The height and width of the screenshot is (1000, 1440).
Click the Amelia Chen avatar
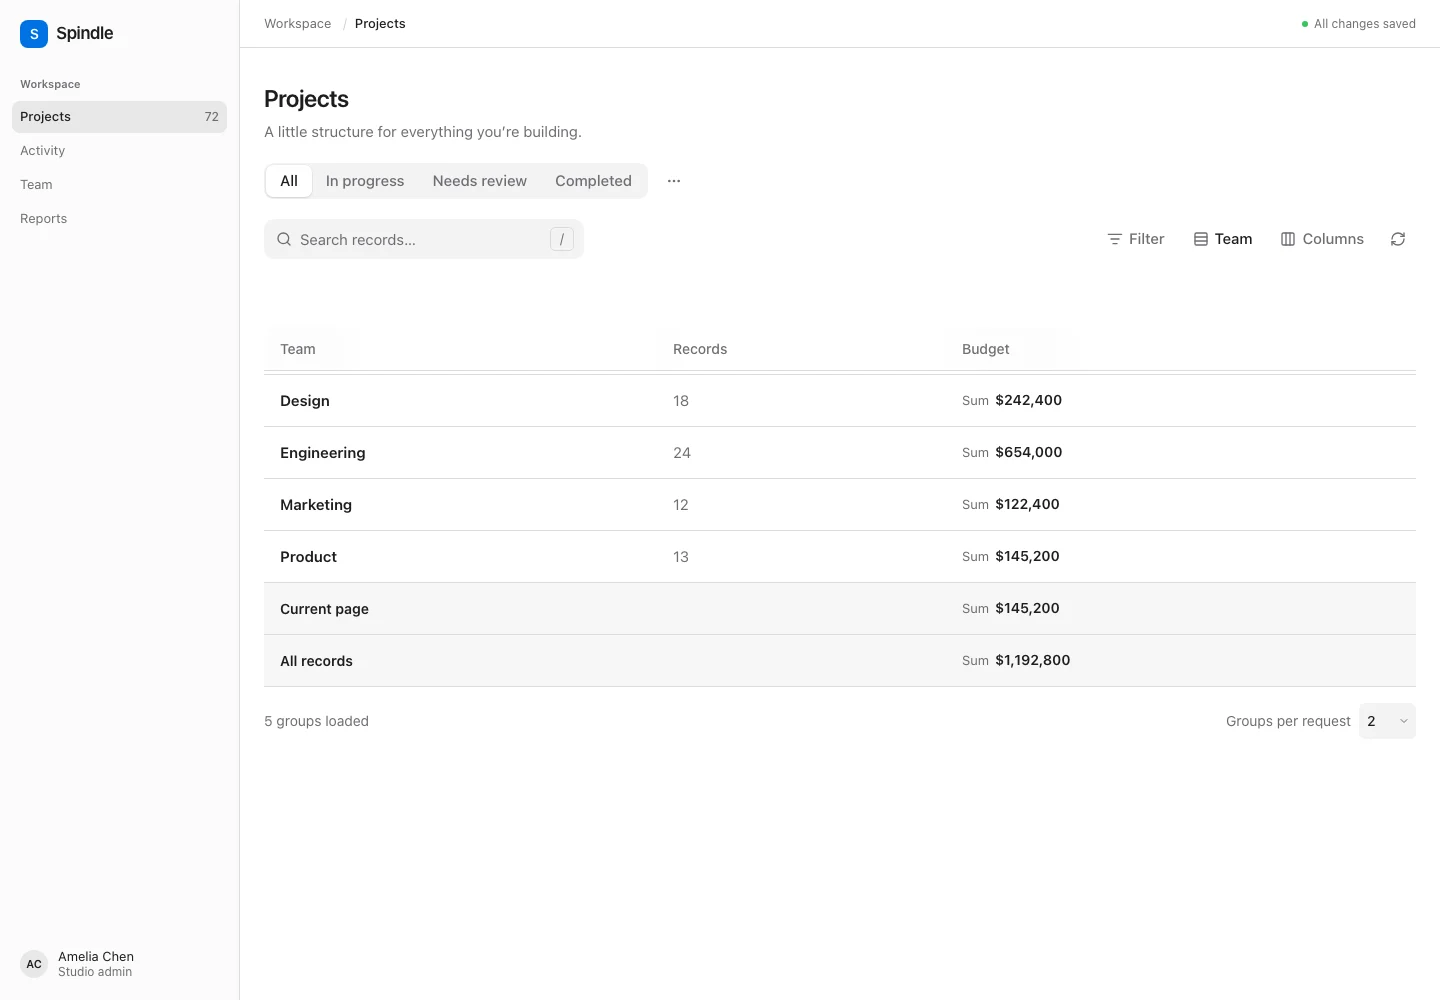(34, 964)
